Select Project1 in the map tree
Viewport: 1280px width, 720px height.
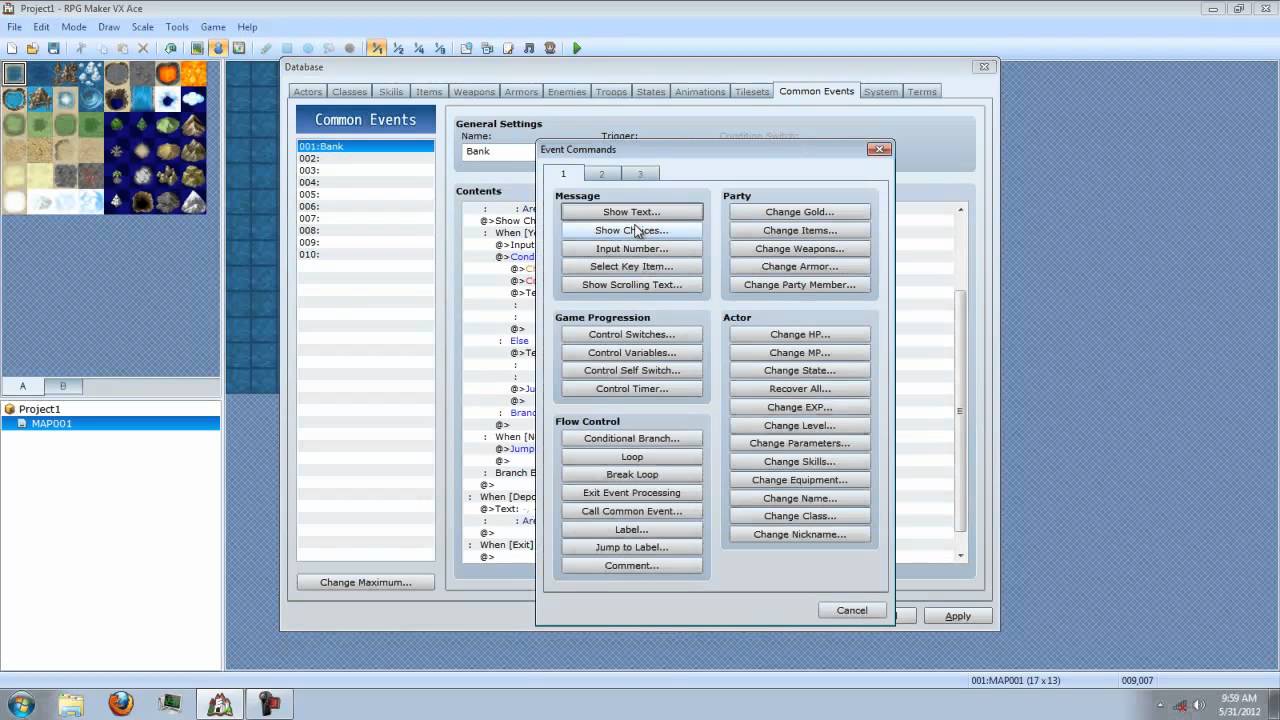39,409
